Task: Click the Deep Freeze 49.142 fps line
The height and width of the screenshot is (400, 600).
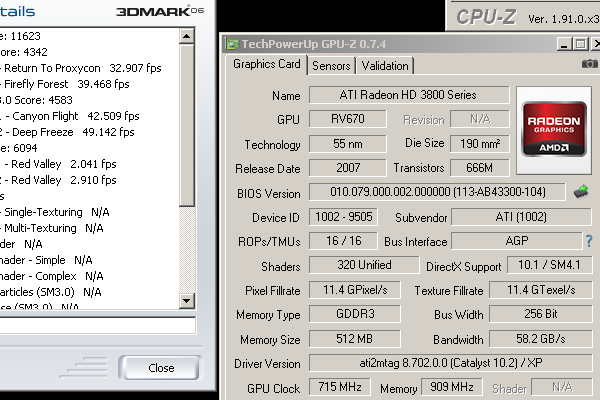Action: [x=67, y=132]
